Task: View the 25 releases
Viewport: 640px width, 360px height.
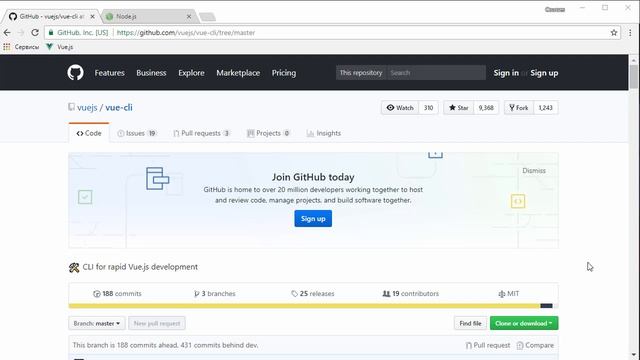Action: click(313, 293)
